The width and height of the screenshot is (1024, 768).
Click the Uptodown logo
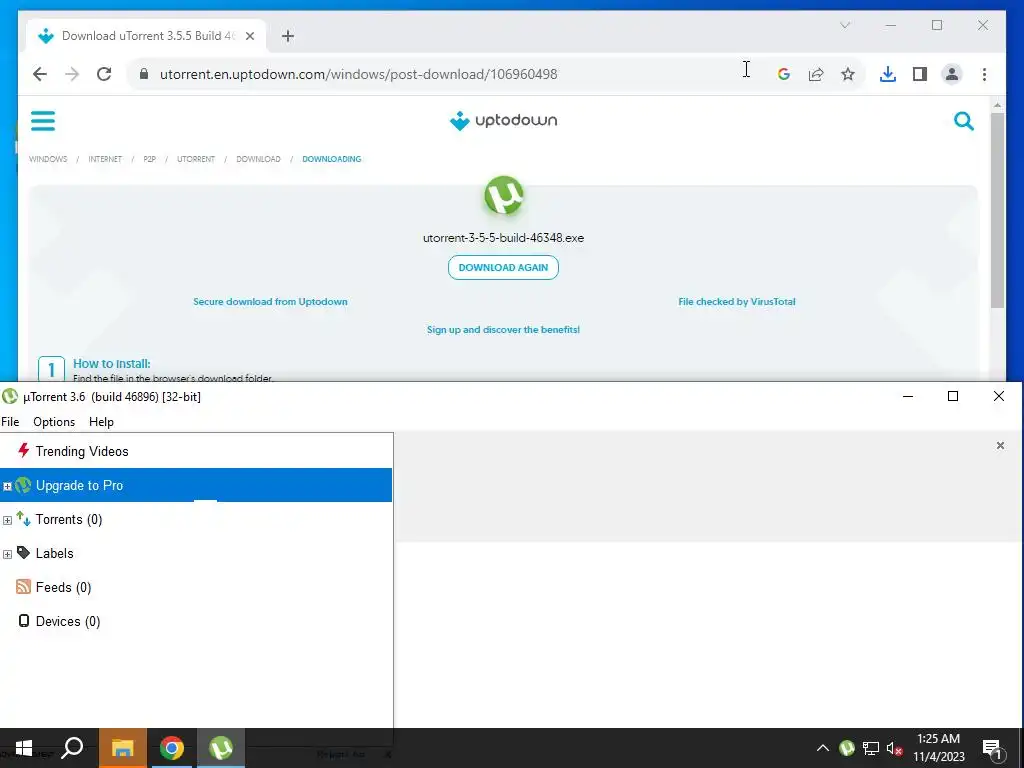504,121
